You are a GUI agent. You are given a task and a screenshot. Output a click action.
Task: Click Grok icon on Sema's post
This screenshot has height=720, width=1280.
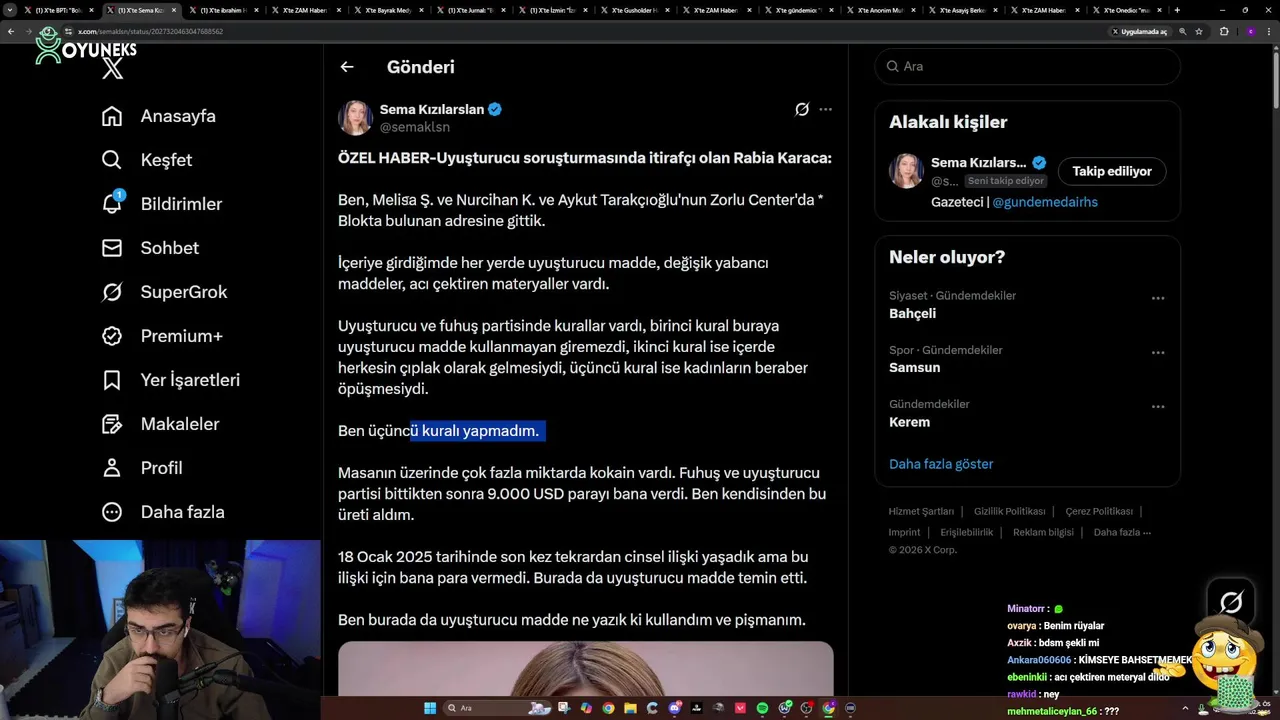pos(801,109)
